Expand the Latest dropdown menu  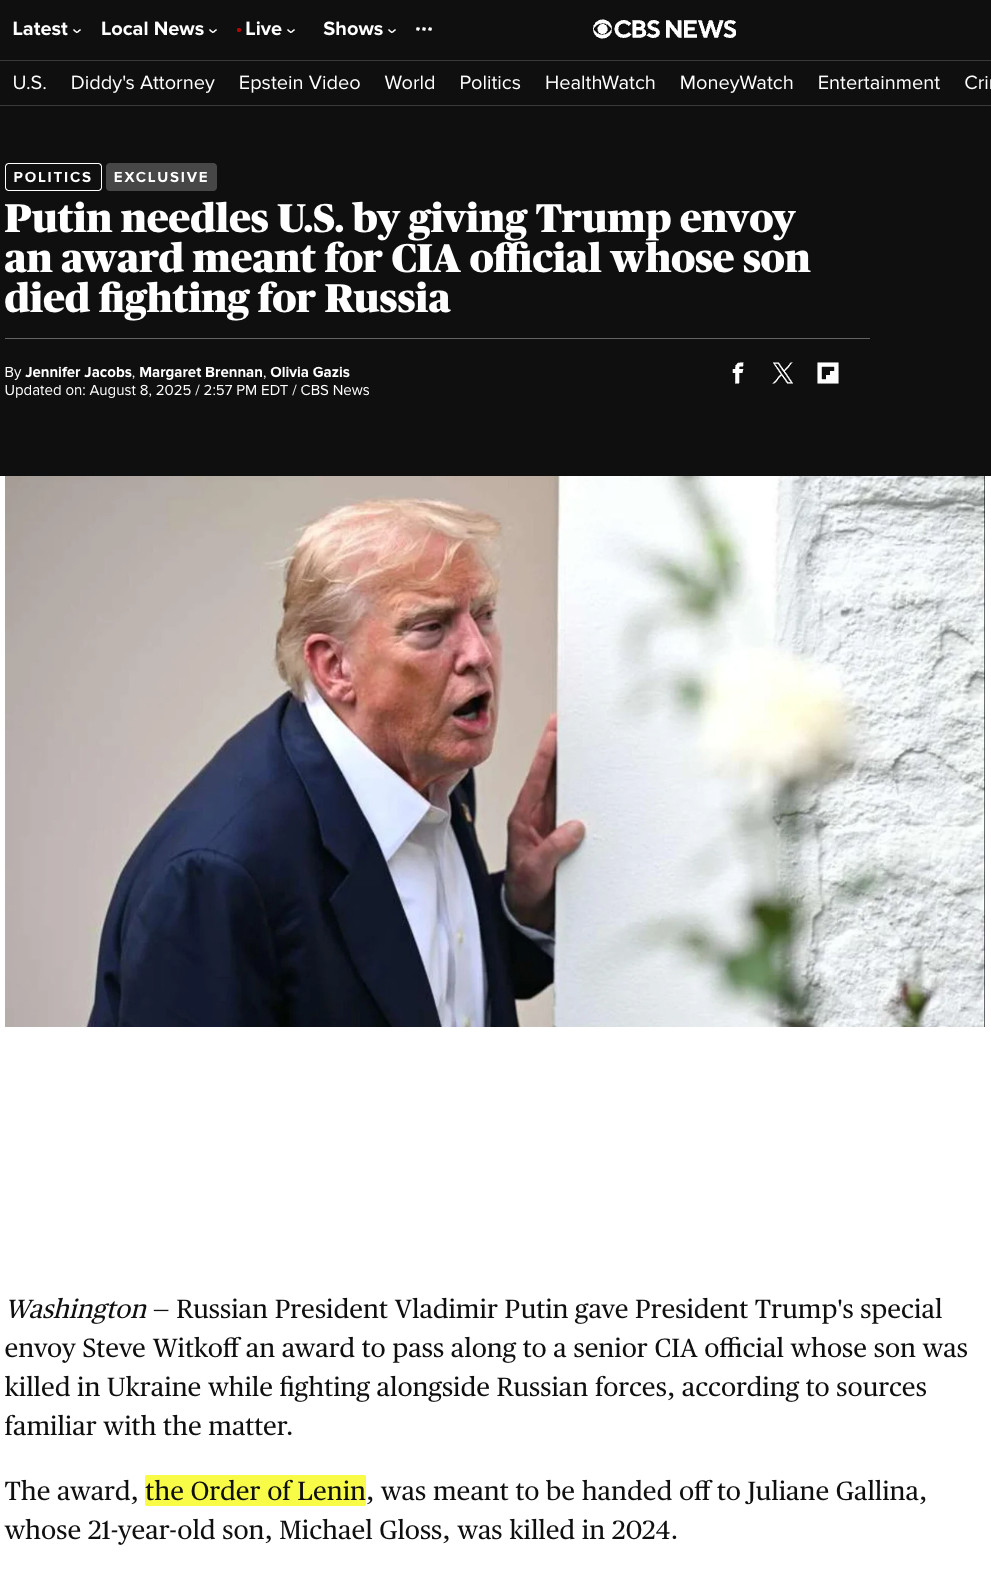47,29
